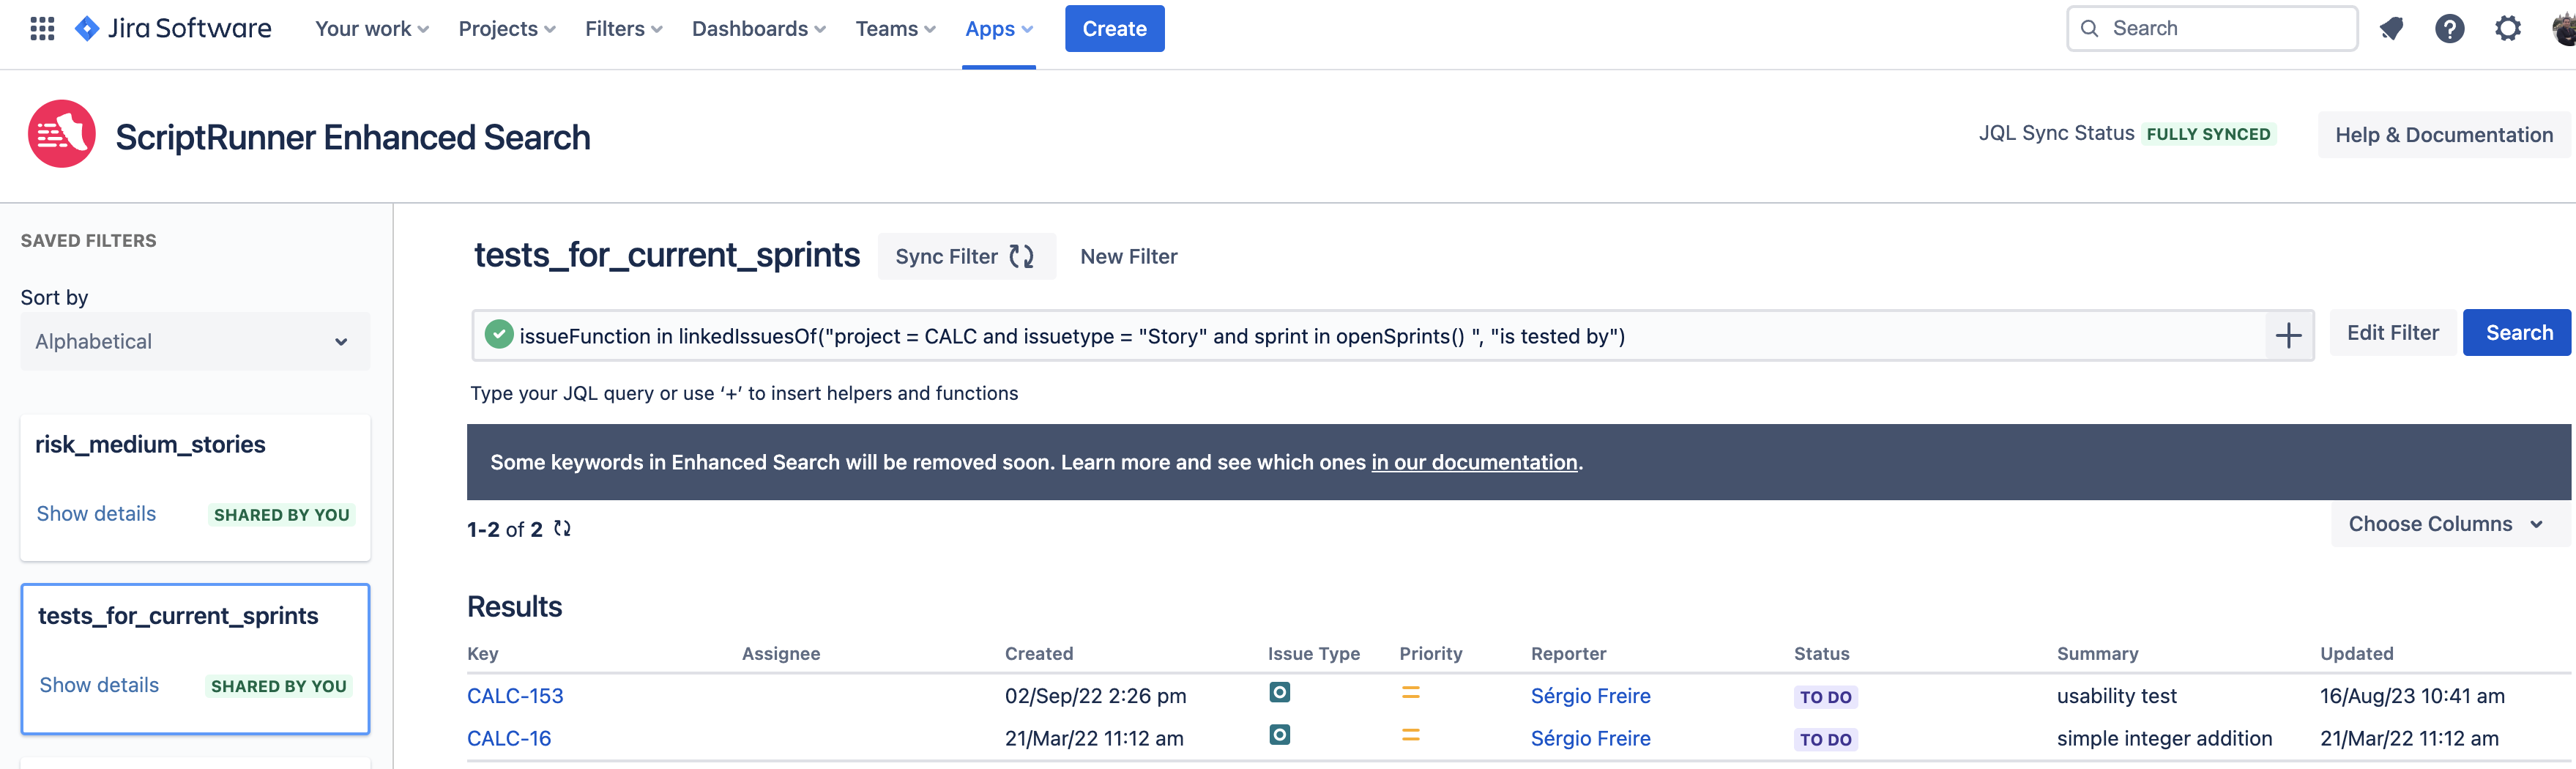Click the Create button
The width and height of the screenshot is (2576, 769).
click(x=1114, y=29)
